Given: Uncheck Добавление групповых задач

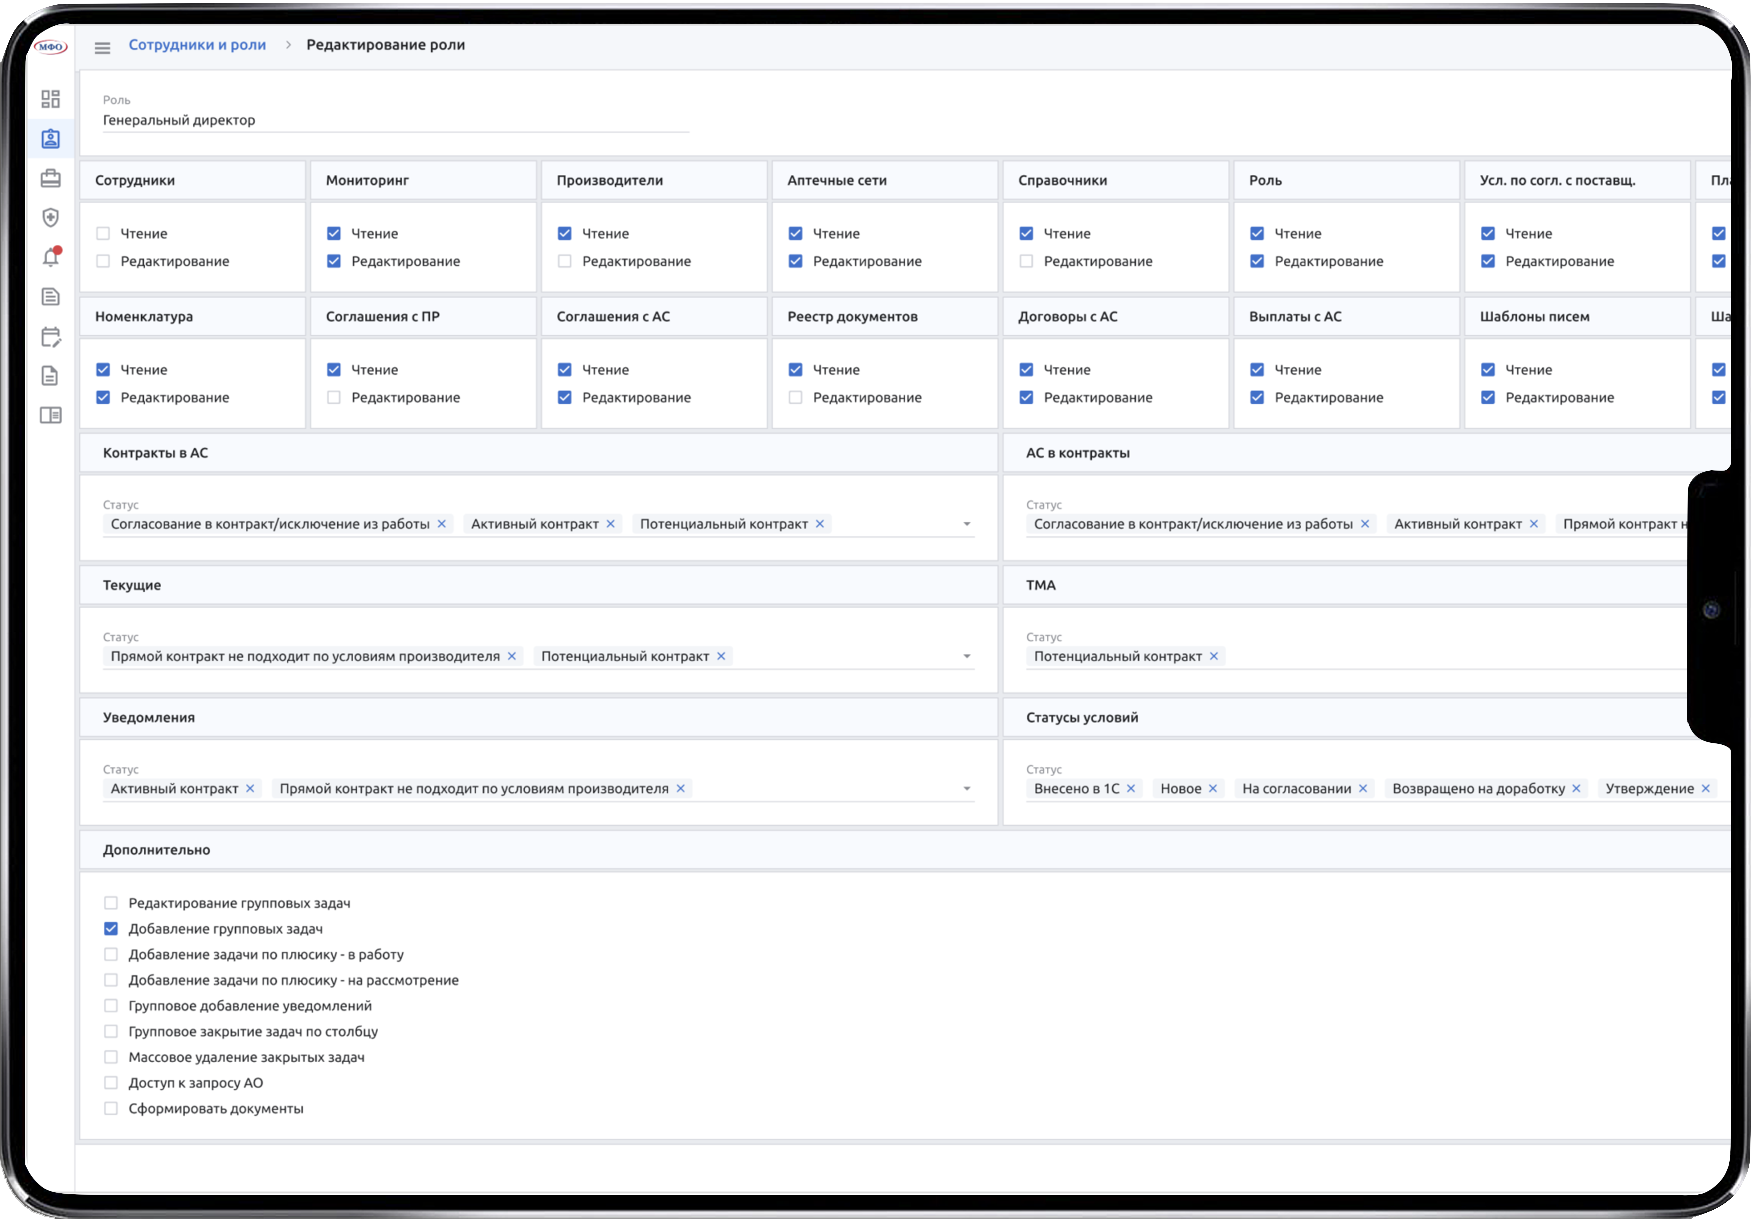Looking at the screenshot, I should (x=111, y=929).
